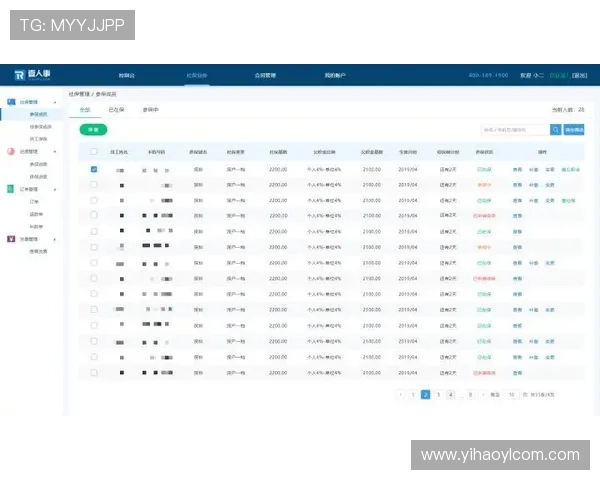Click the green document icon in sidebar
This screenshot has height=480, width=600.
(x=10, y=189)
